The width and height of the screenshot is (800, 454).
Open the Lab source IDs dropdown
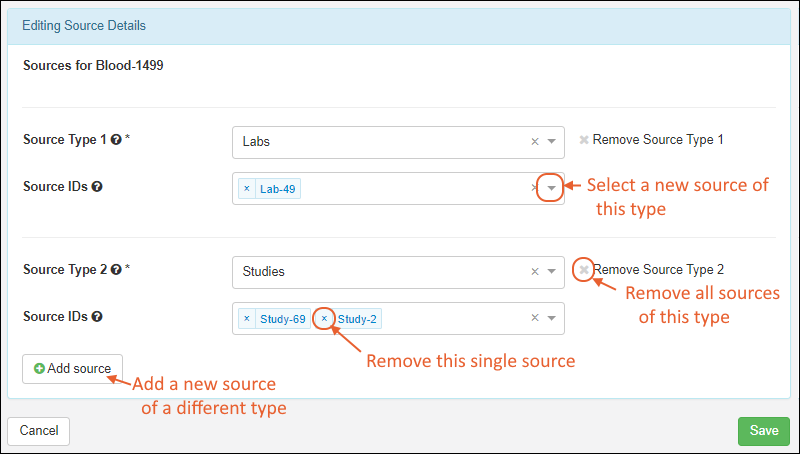(x=551, y=188)
